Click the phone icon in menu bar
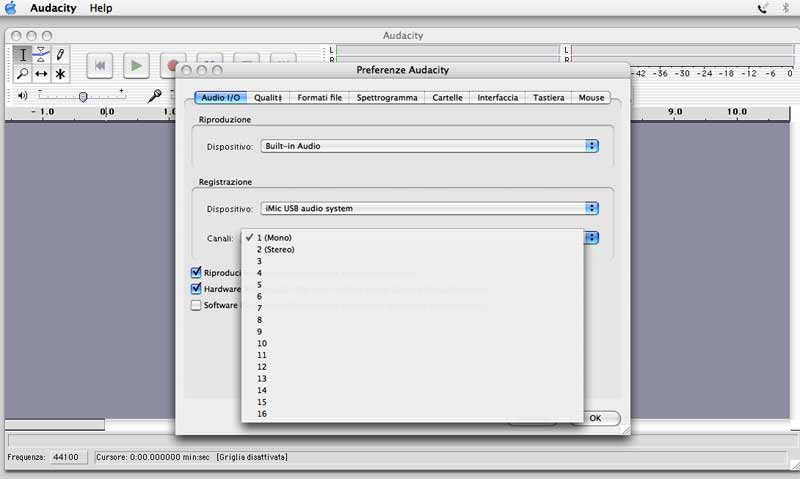The image size is (800, 479). coord(763,8)
